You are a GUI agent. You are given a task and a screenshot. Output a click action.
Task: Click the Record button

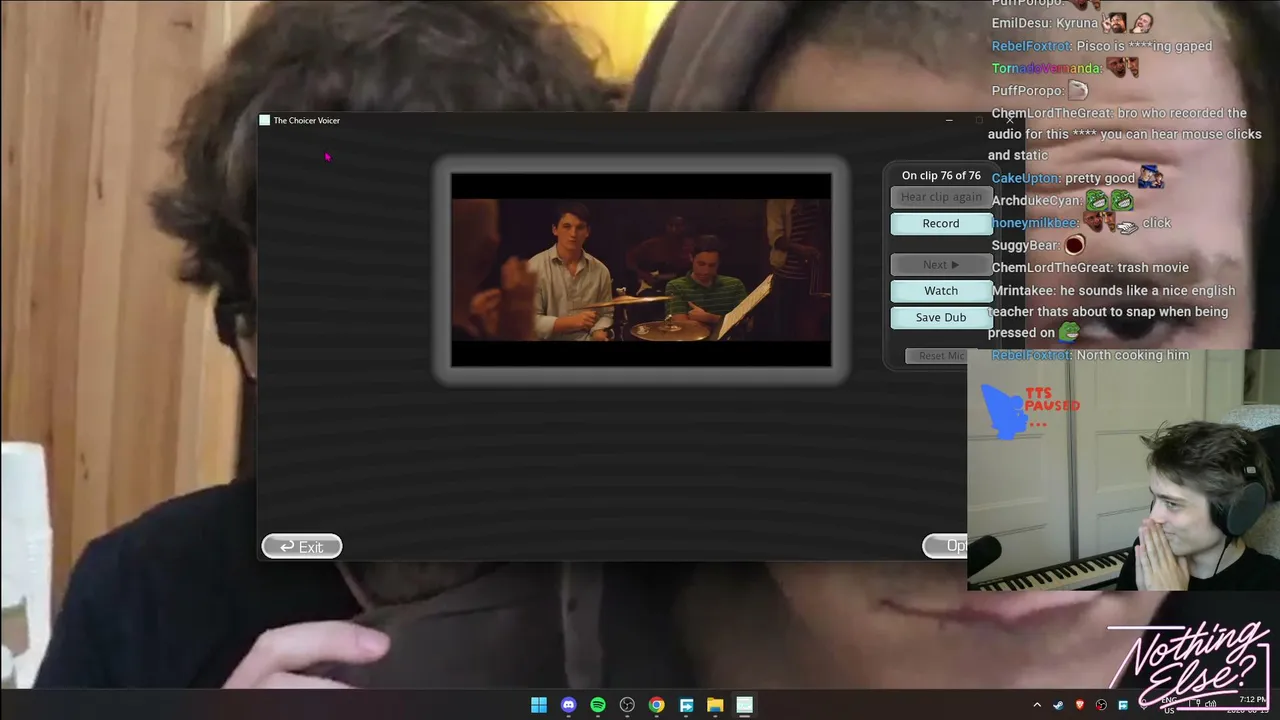click(x=941, y=224)
